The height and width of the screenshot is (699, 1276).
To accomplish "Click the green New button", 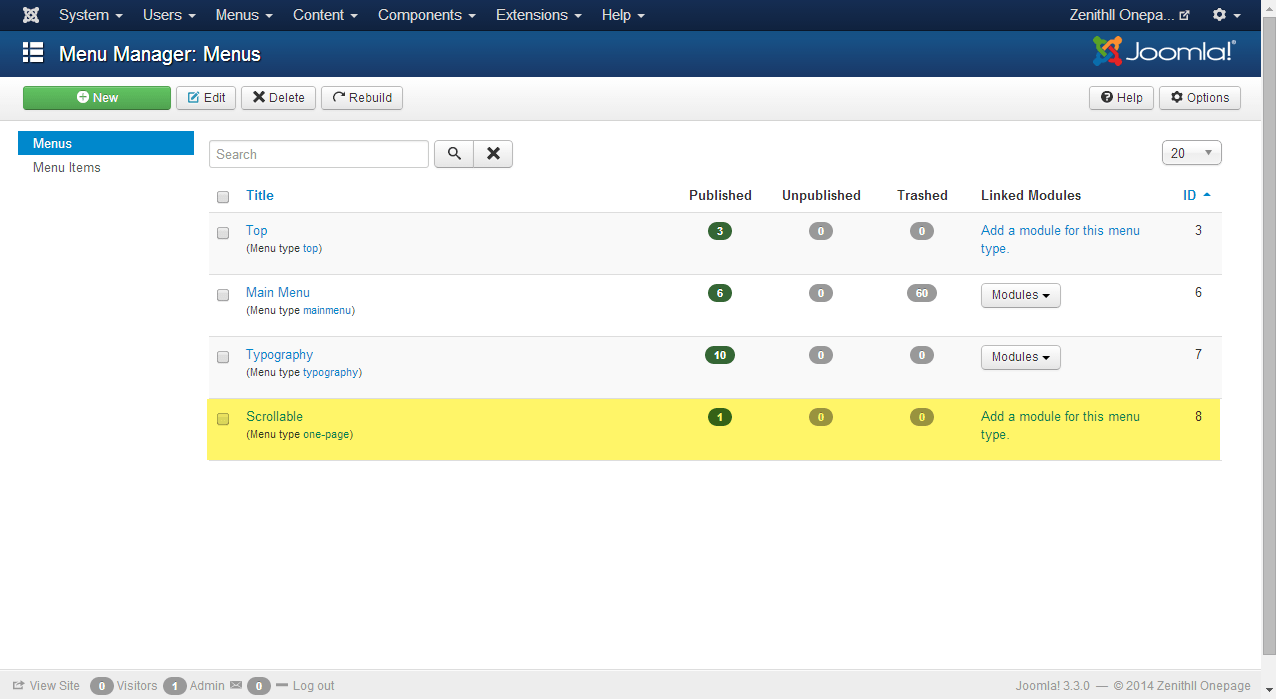I will 97,98.
